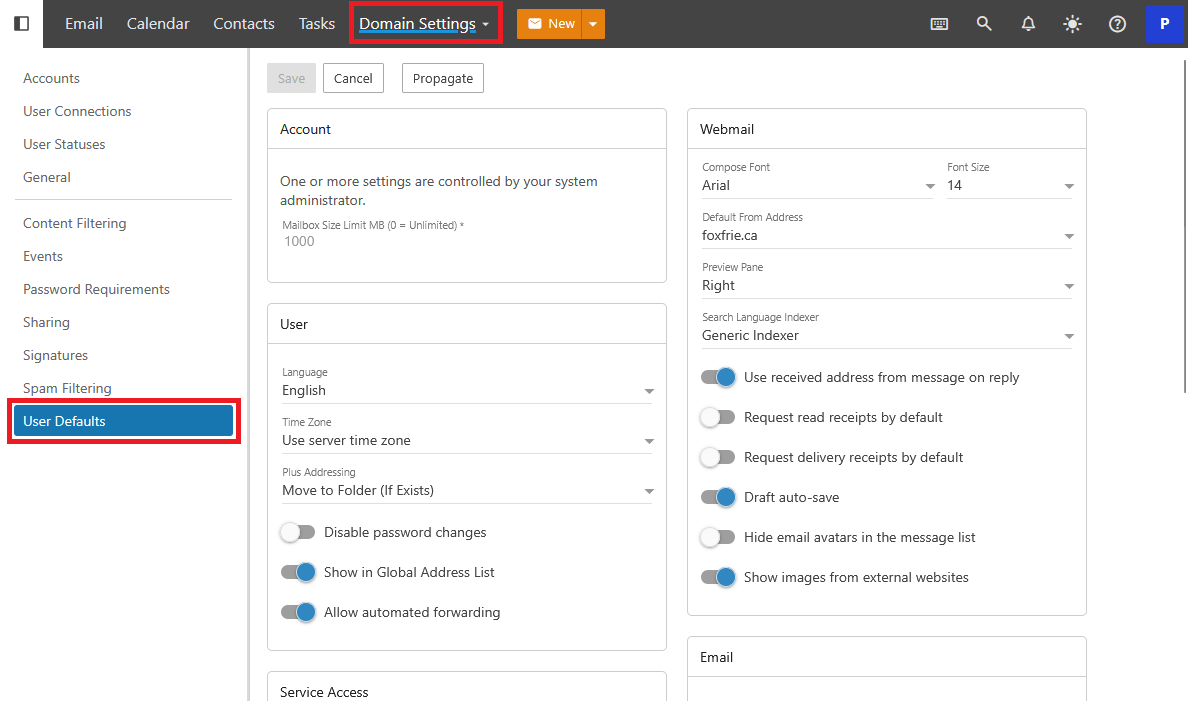Viewport: 1188px width, 701px height.
Task: Open the keyboard shortcuts icon
Action: tap(939, 24)
